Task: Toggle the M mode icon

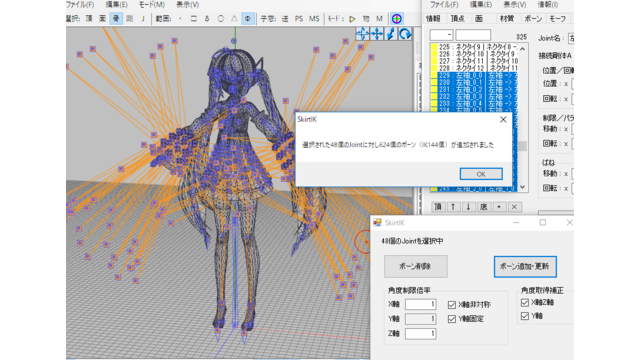Action: click(x=379, y=19)
